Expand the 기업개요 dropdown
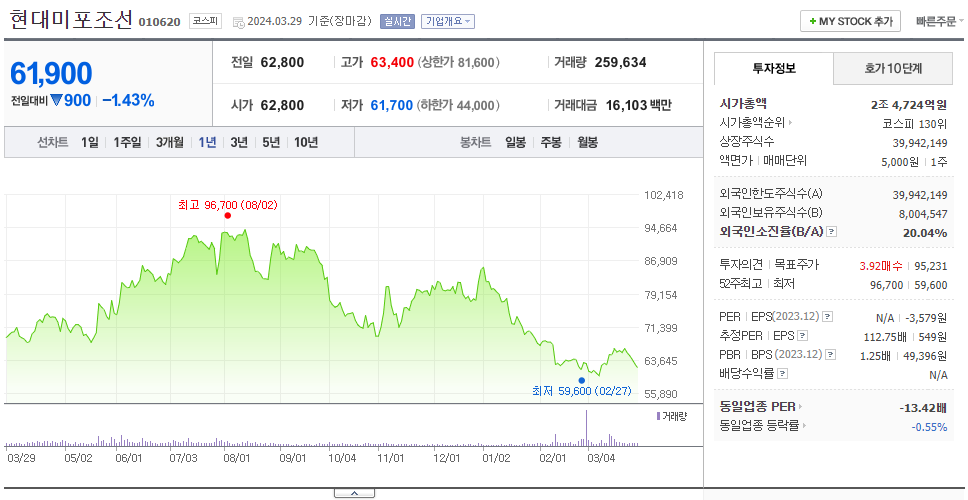Image resolution: width=968 pixels, height=500 pixels. click(448, 21)
